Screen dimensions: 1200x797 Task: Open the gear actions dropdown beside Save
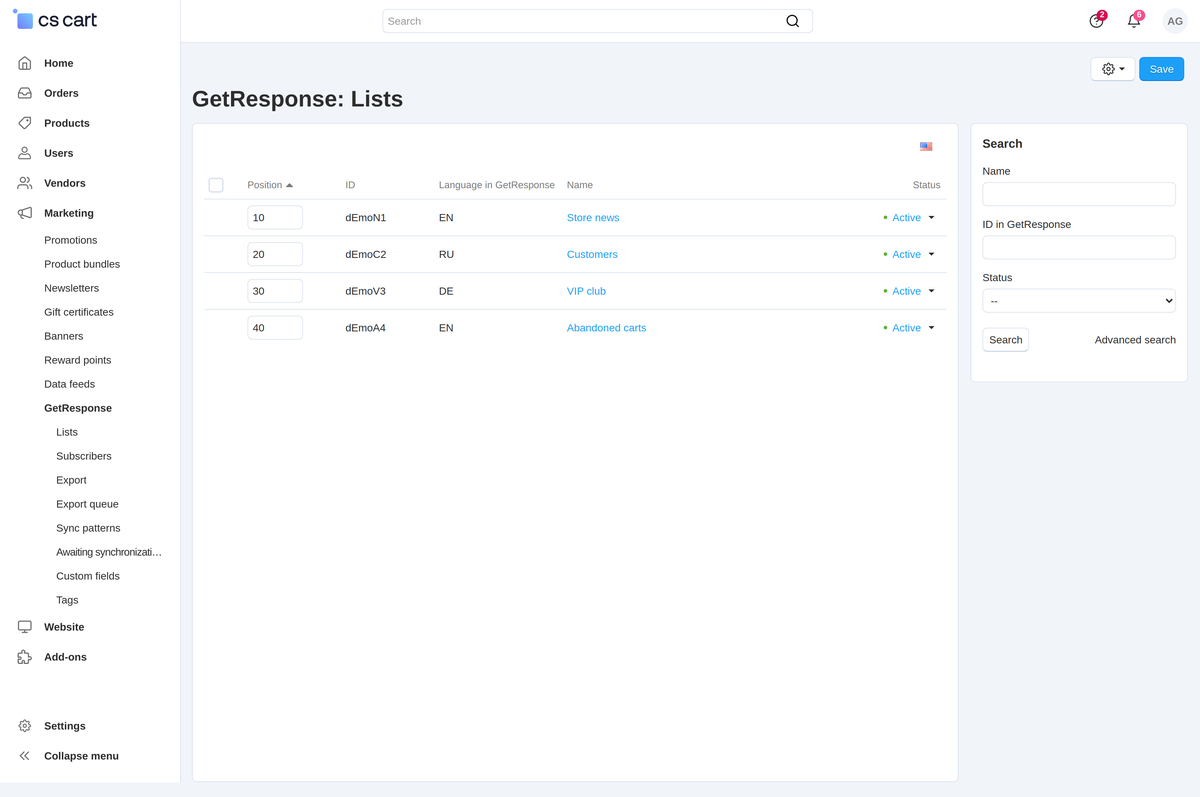1113,69
